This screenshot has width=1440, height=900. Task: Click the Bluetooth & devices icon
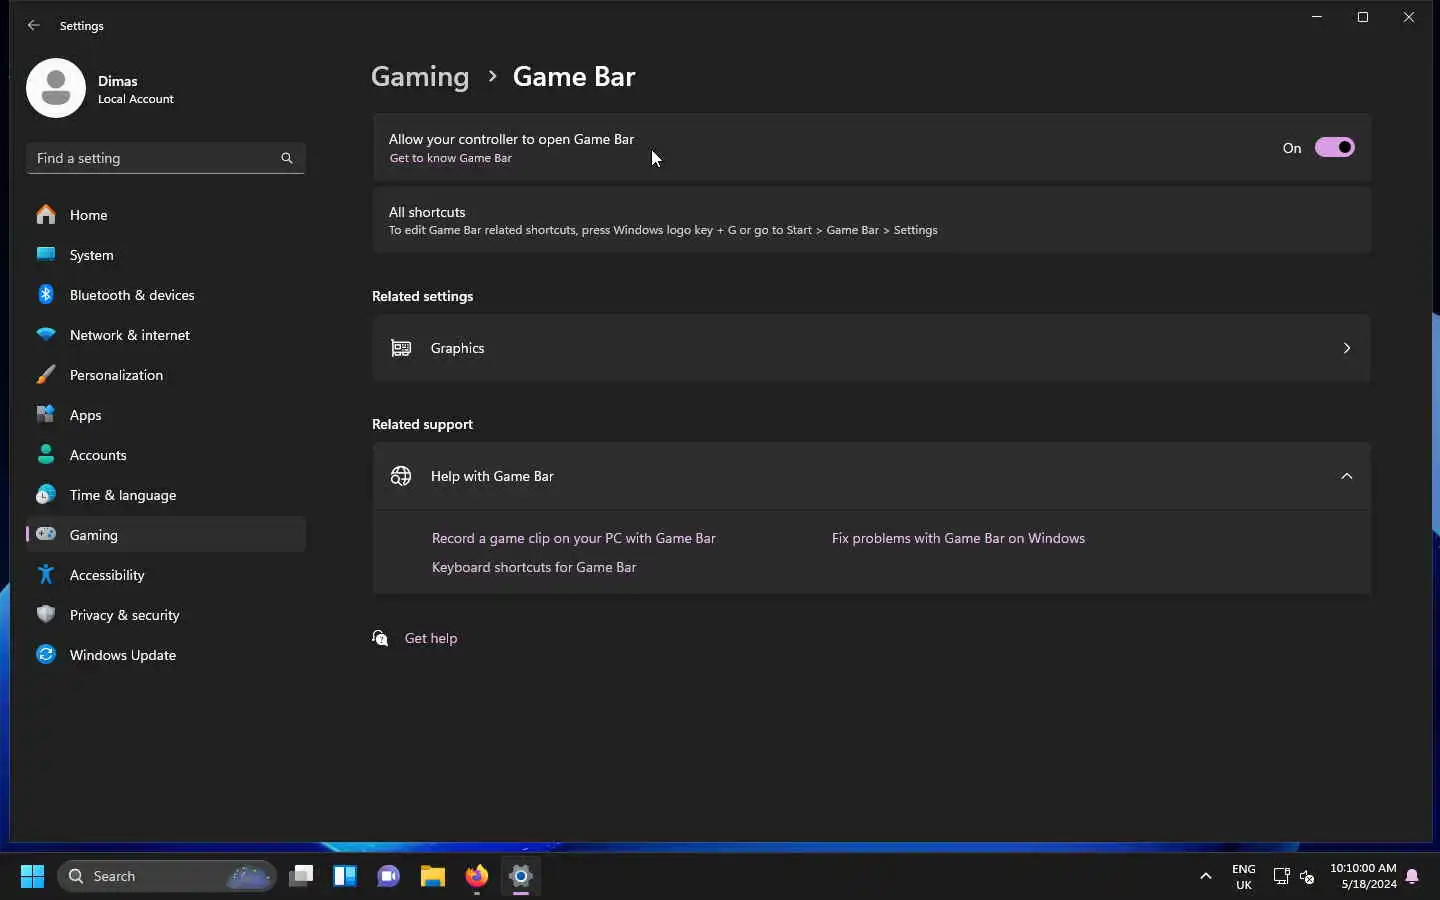tap(46, 295)
